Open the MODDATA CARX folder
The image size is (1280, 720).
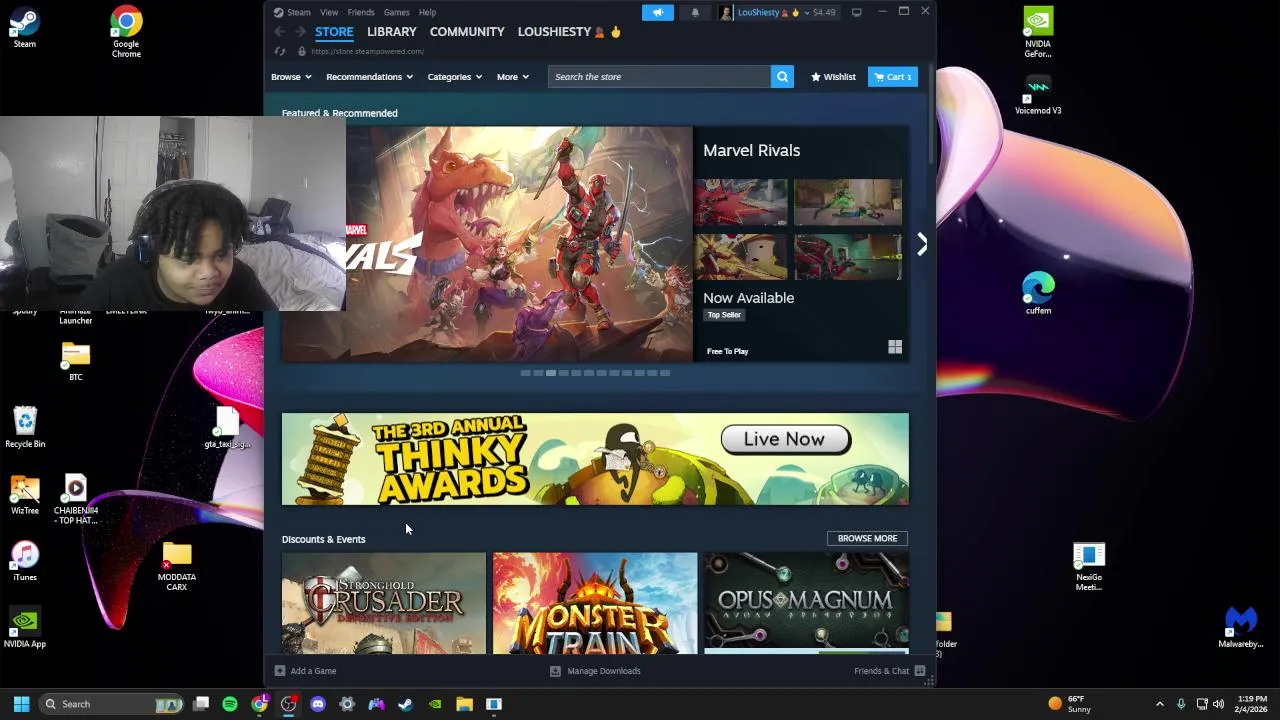177,566
